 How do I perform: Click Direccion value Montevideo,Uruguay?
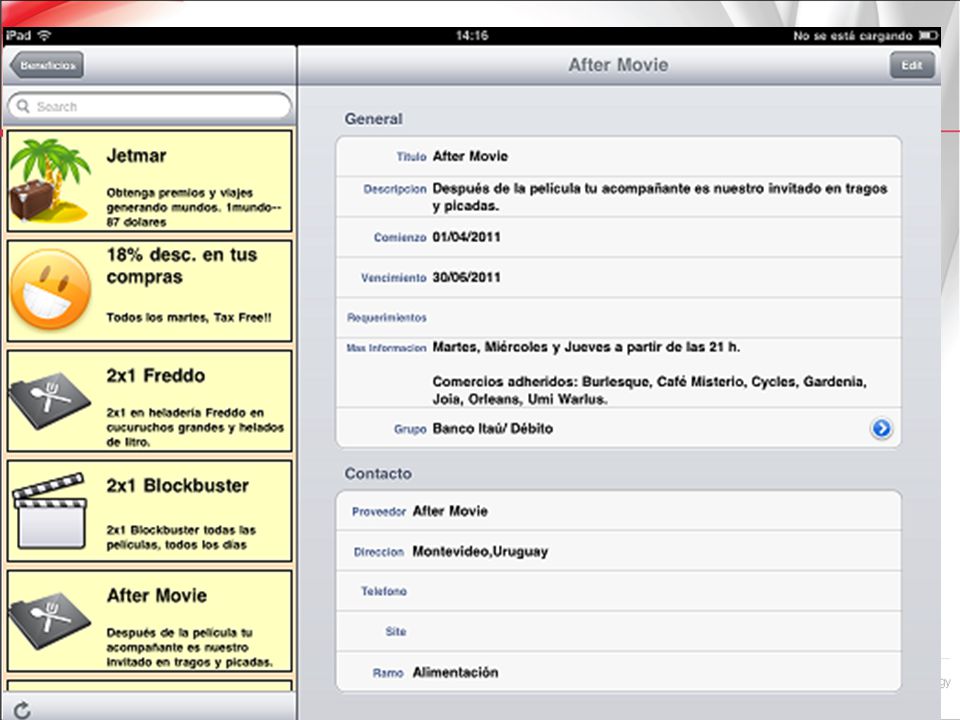coord(480,552)
